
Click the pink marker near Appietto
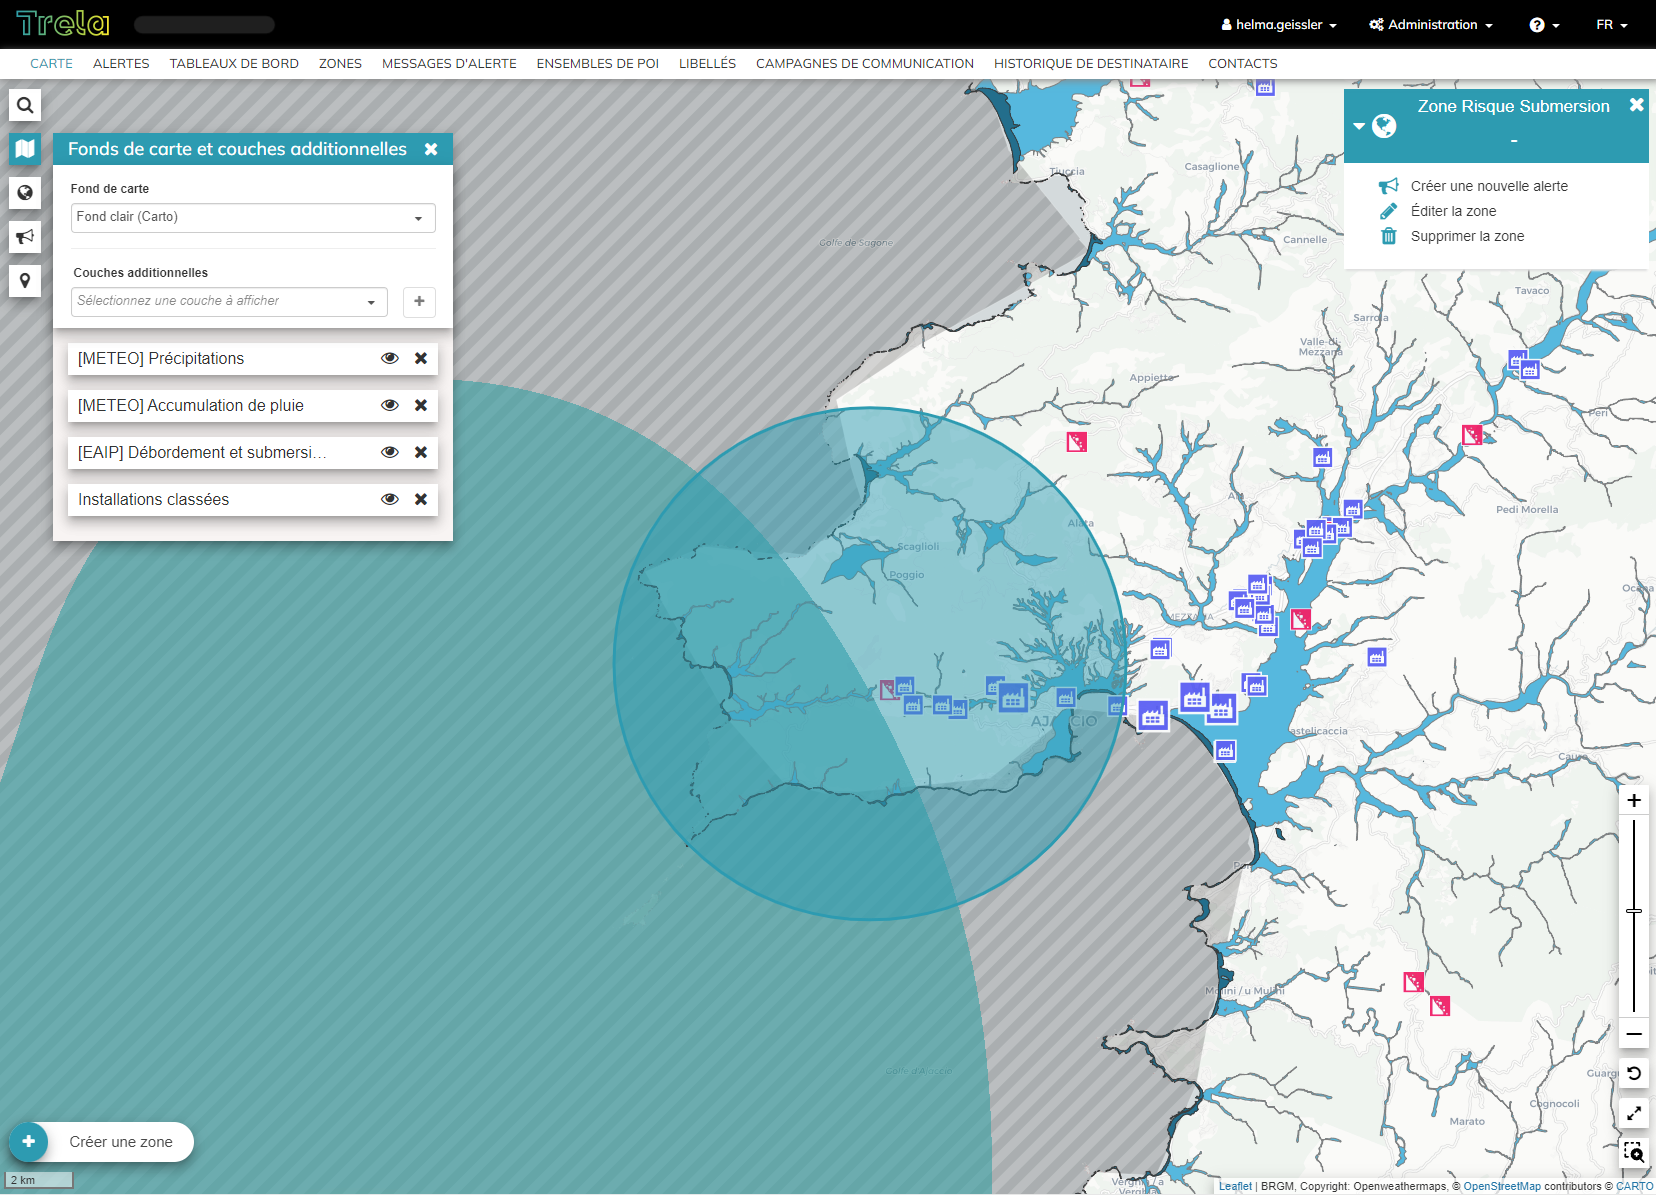(1076, 441)
